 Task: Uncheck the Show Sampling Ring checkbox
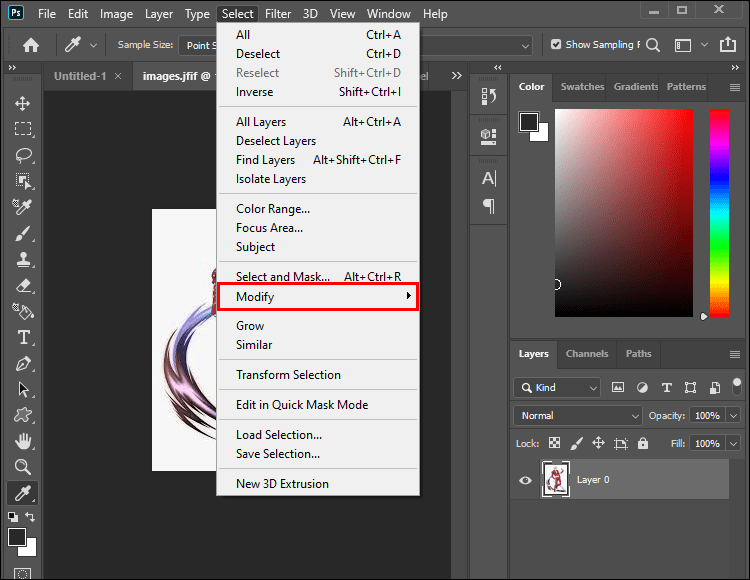(556, 45)
